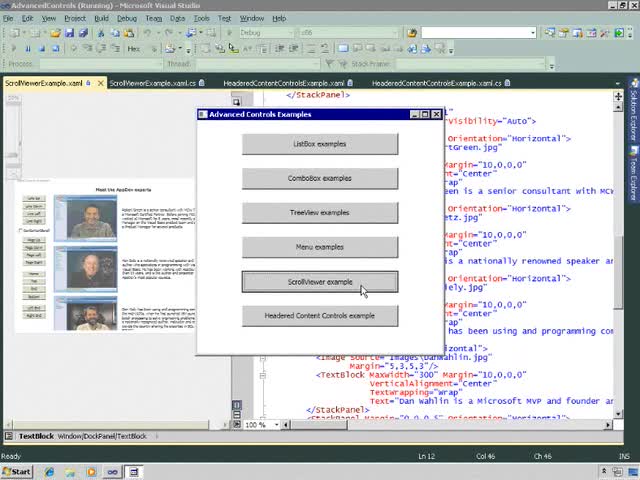
Task: Click the TreeView examples button
Action: coord(320,213)
